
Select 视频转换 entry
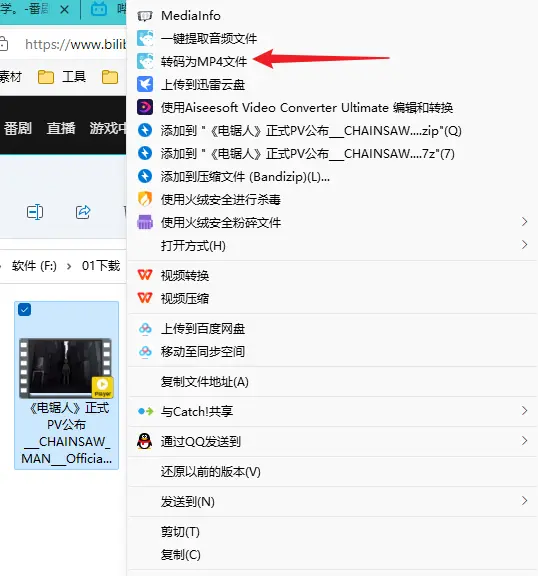click(x=332, y=275)
